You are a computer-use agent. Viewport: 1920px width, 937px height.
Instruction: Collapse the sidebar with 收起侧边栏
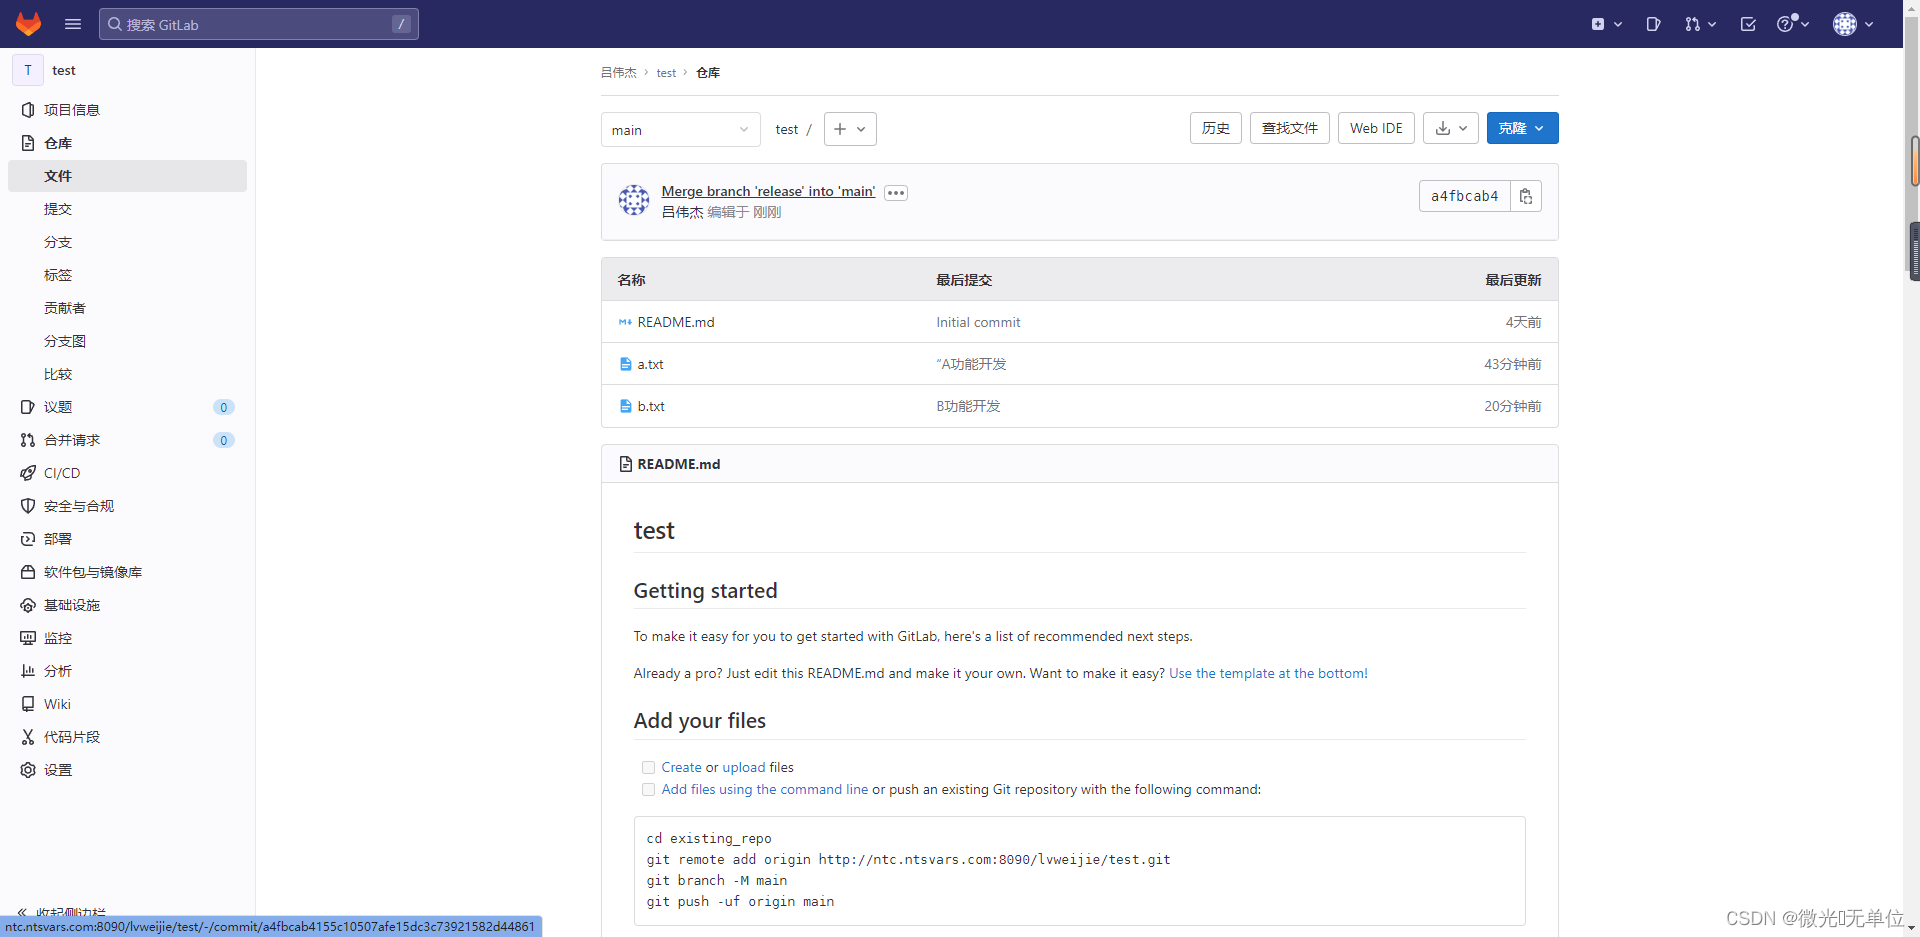(x=62, y=911)
